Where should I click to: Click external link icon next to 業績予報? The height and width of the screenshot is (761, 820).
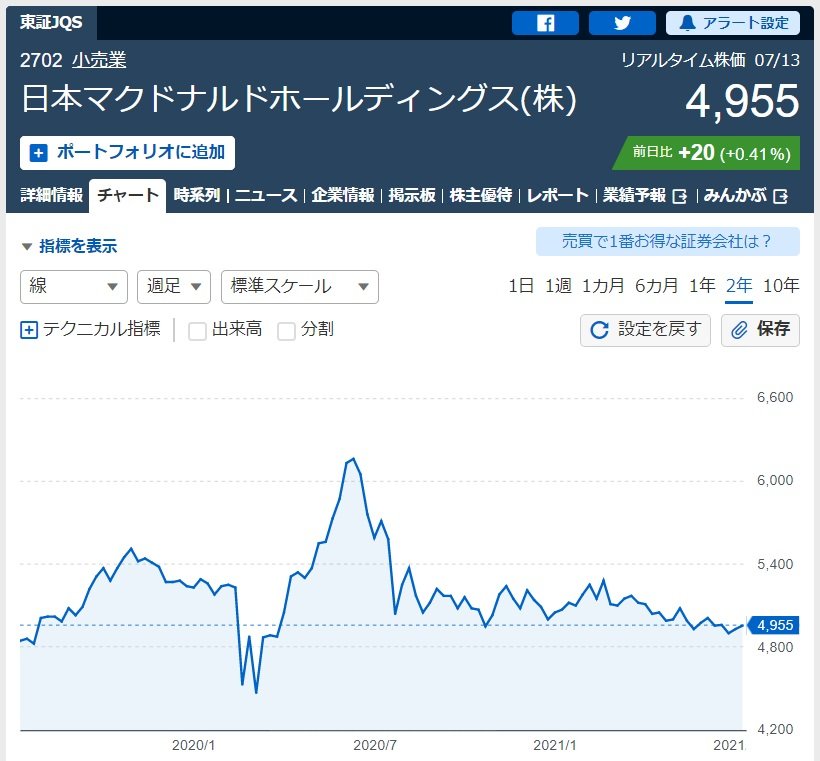pyautogui.click(x=681, y=196)
